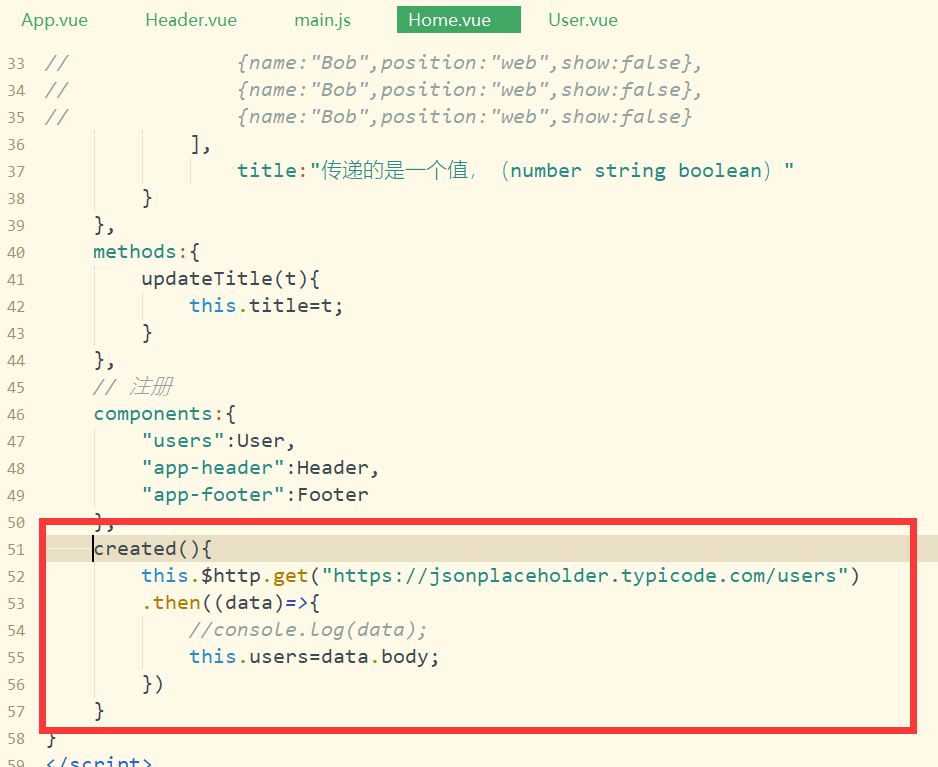Click the active Home.vue tab
The width and height of the screenshot is (938, 767).
(x=459, y=20)
